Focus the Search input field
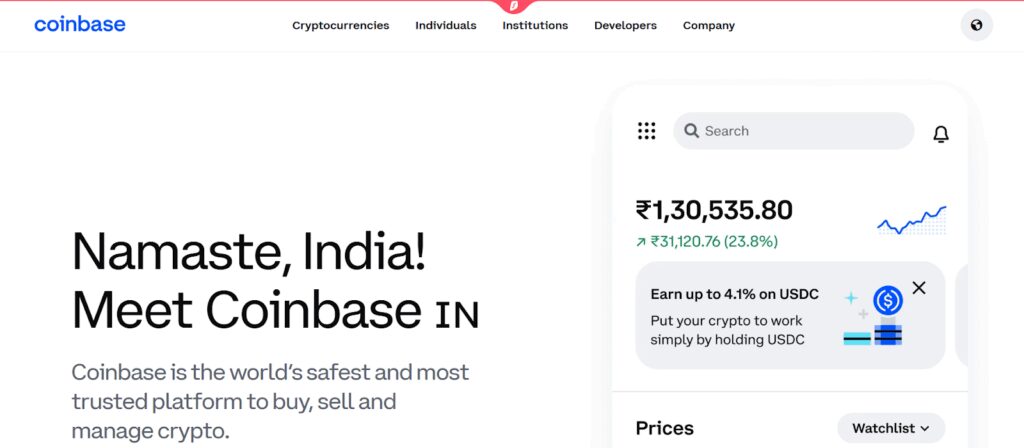 pos(800,131)
